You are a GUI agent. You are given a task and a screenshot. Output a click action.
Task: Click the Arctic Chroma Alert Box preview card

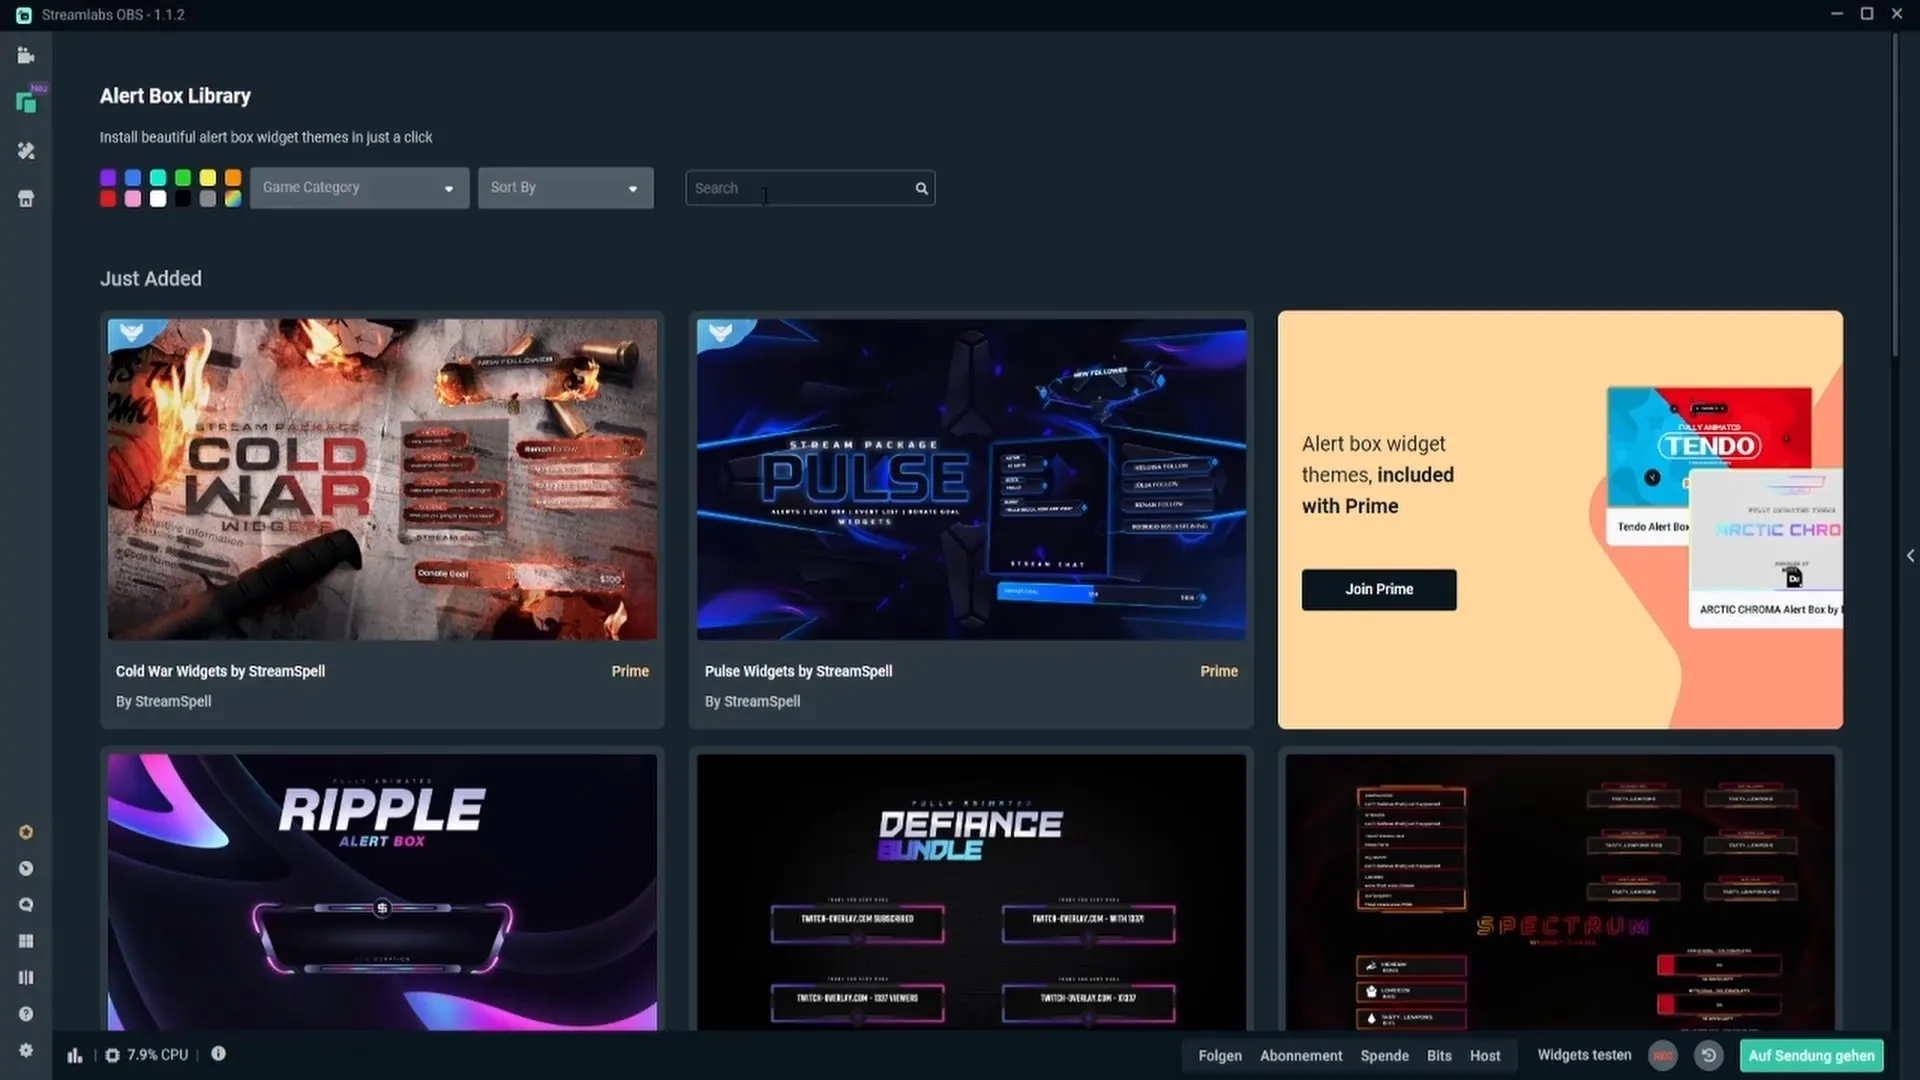[1766, 548]
